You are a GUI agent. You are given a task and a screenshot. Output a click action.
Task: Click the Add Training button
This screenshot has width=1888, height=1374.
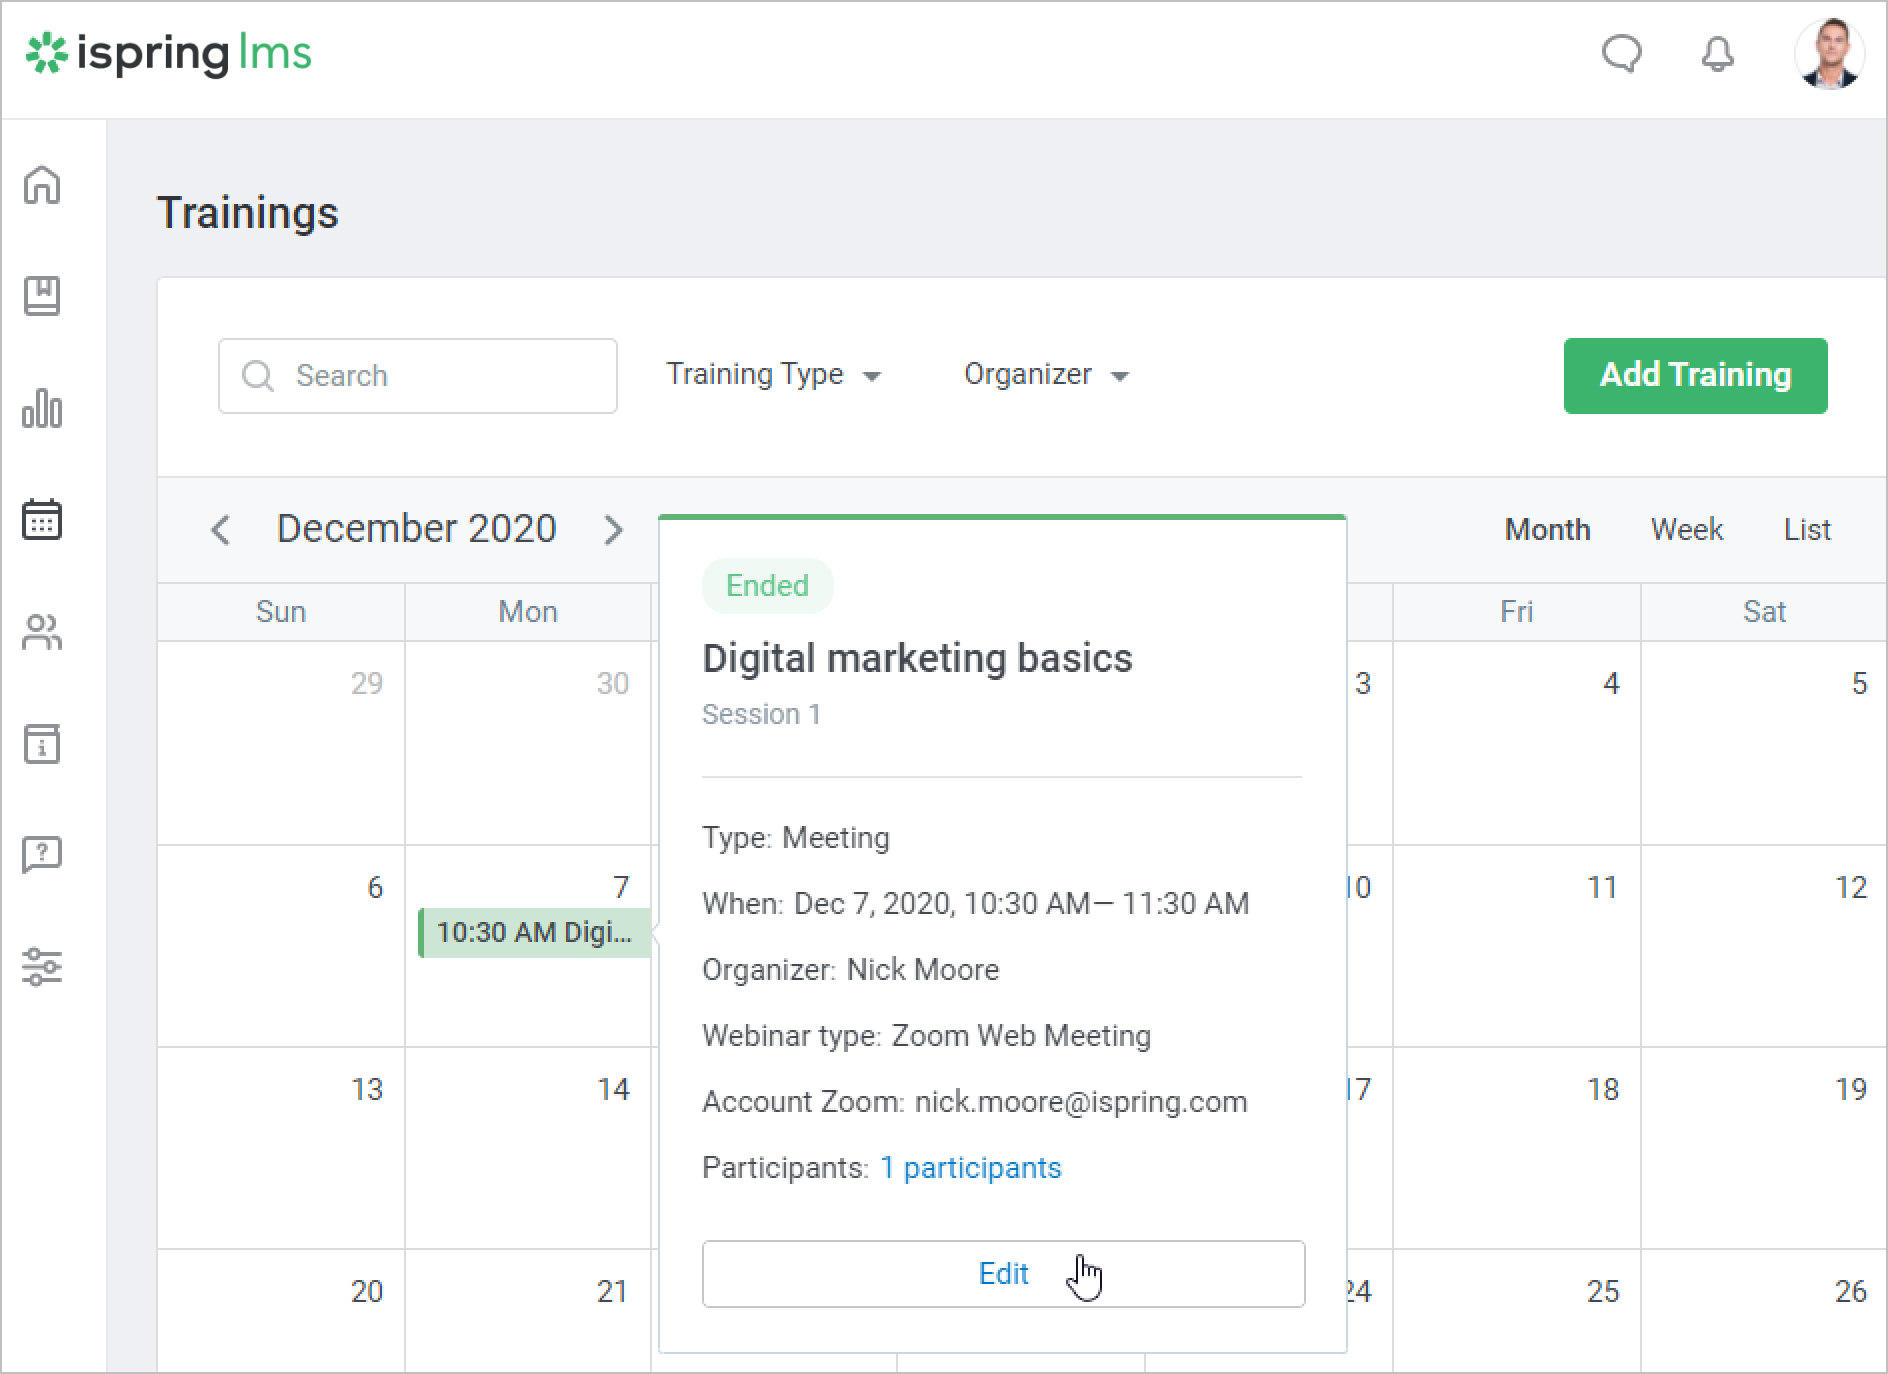pyautogui.click(x=1695, y=376)
